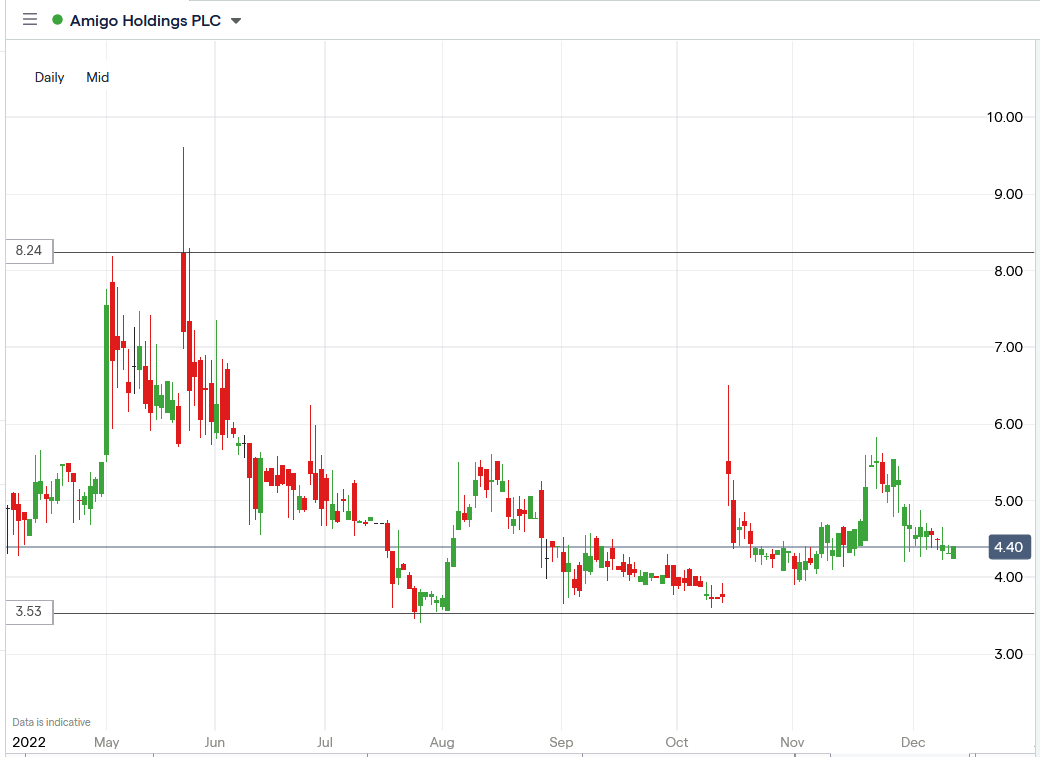Click the 4.40 current price badge

[1009, 547]
